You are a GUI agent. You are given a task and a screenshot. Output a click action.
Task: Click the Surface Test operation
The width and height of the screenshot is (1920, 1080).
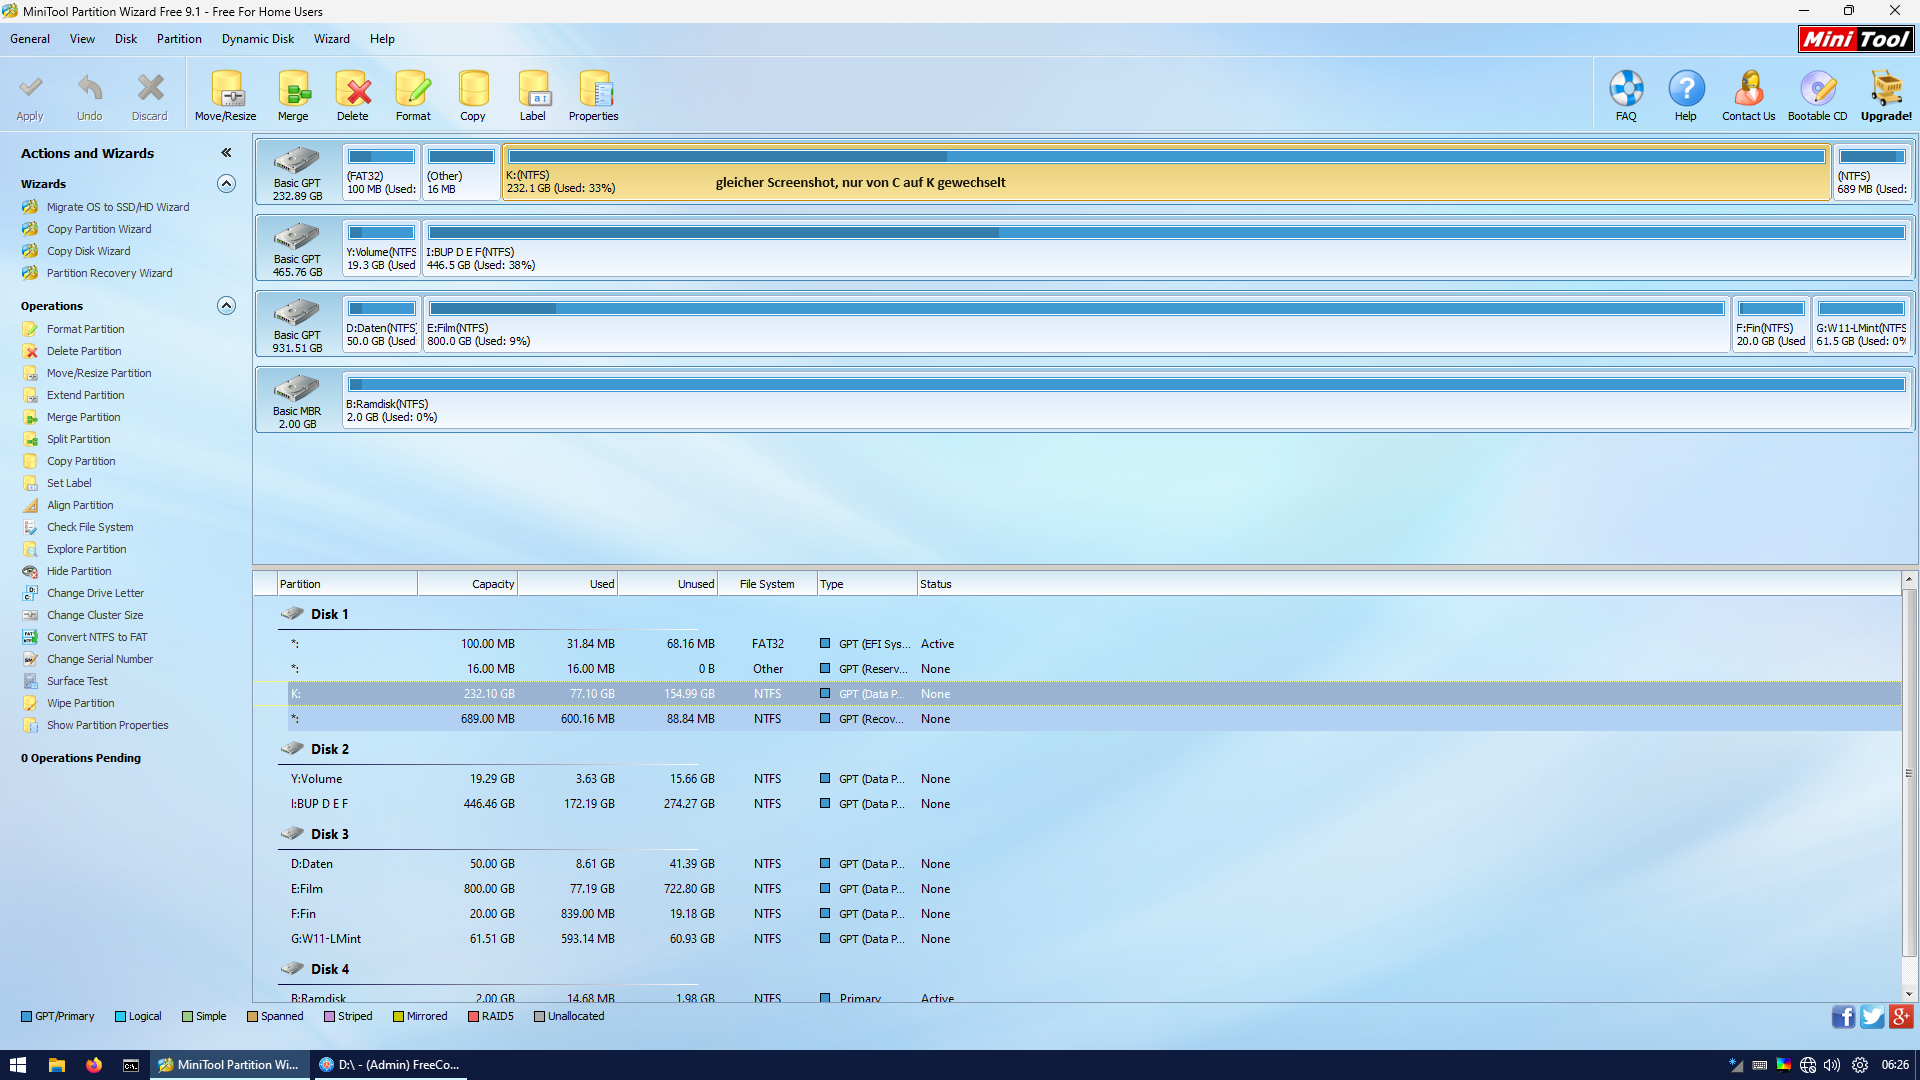tap(77, 681)
